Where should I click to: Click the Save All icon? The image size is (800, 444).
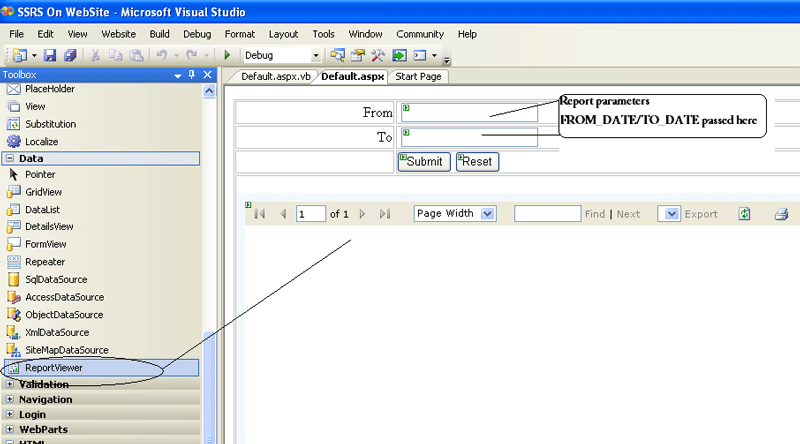point(70,55)
